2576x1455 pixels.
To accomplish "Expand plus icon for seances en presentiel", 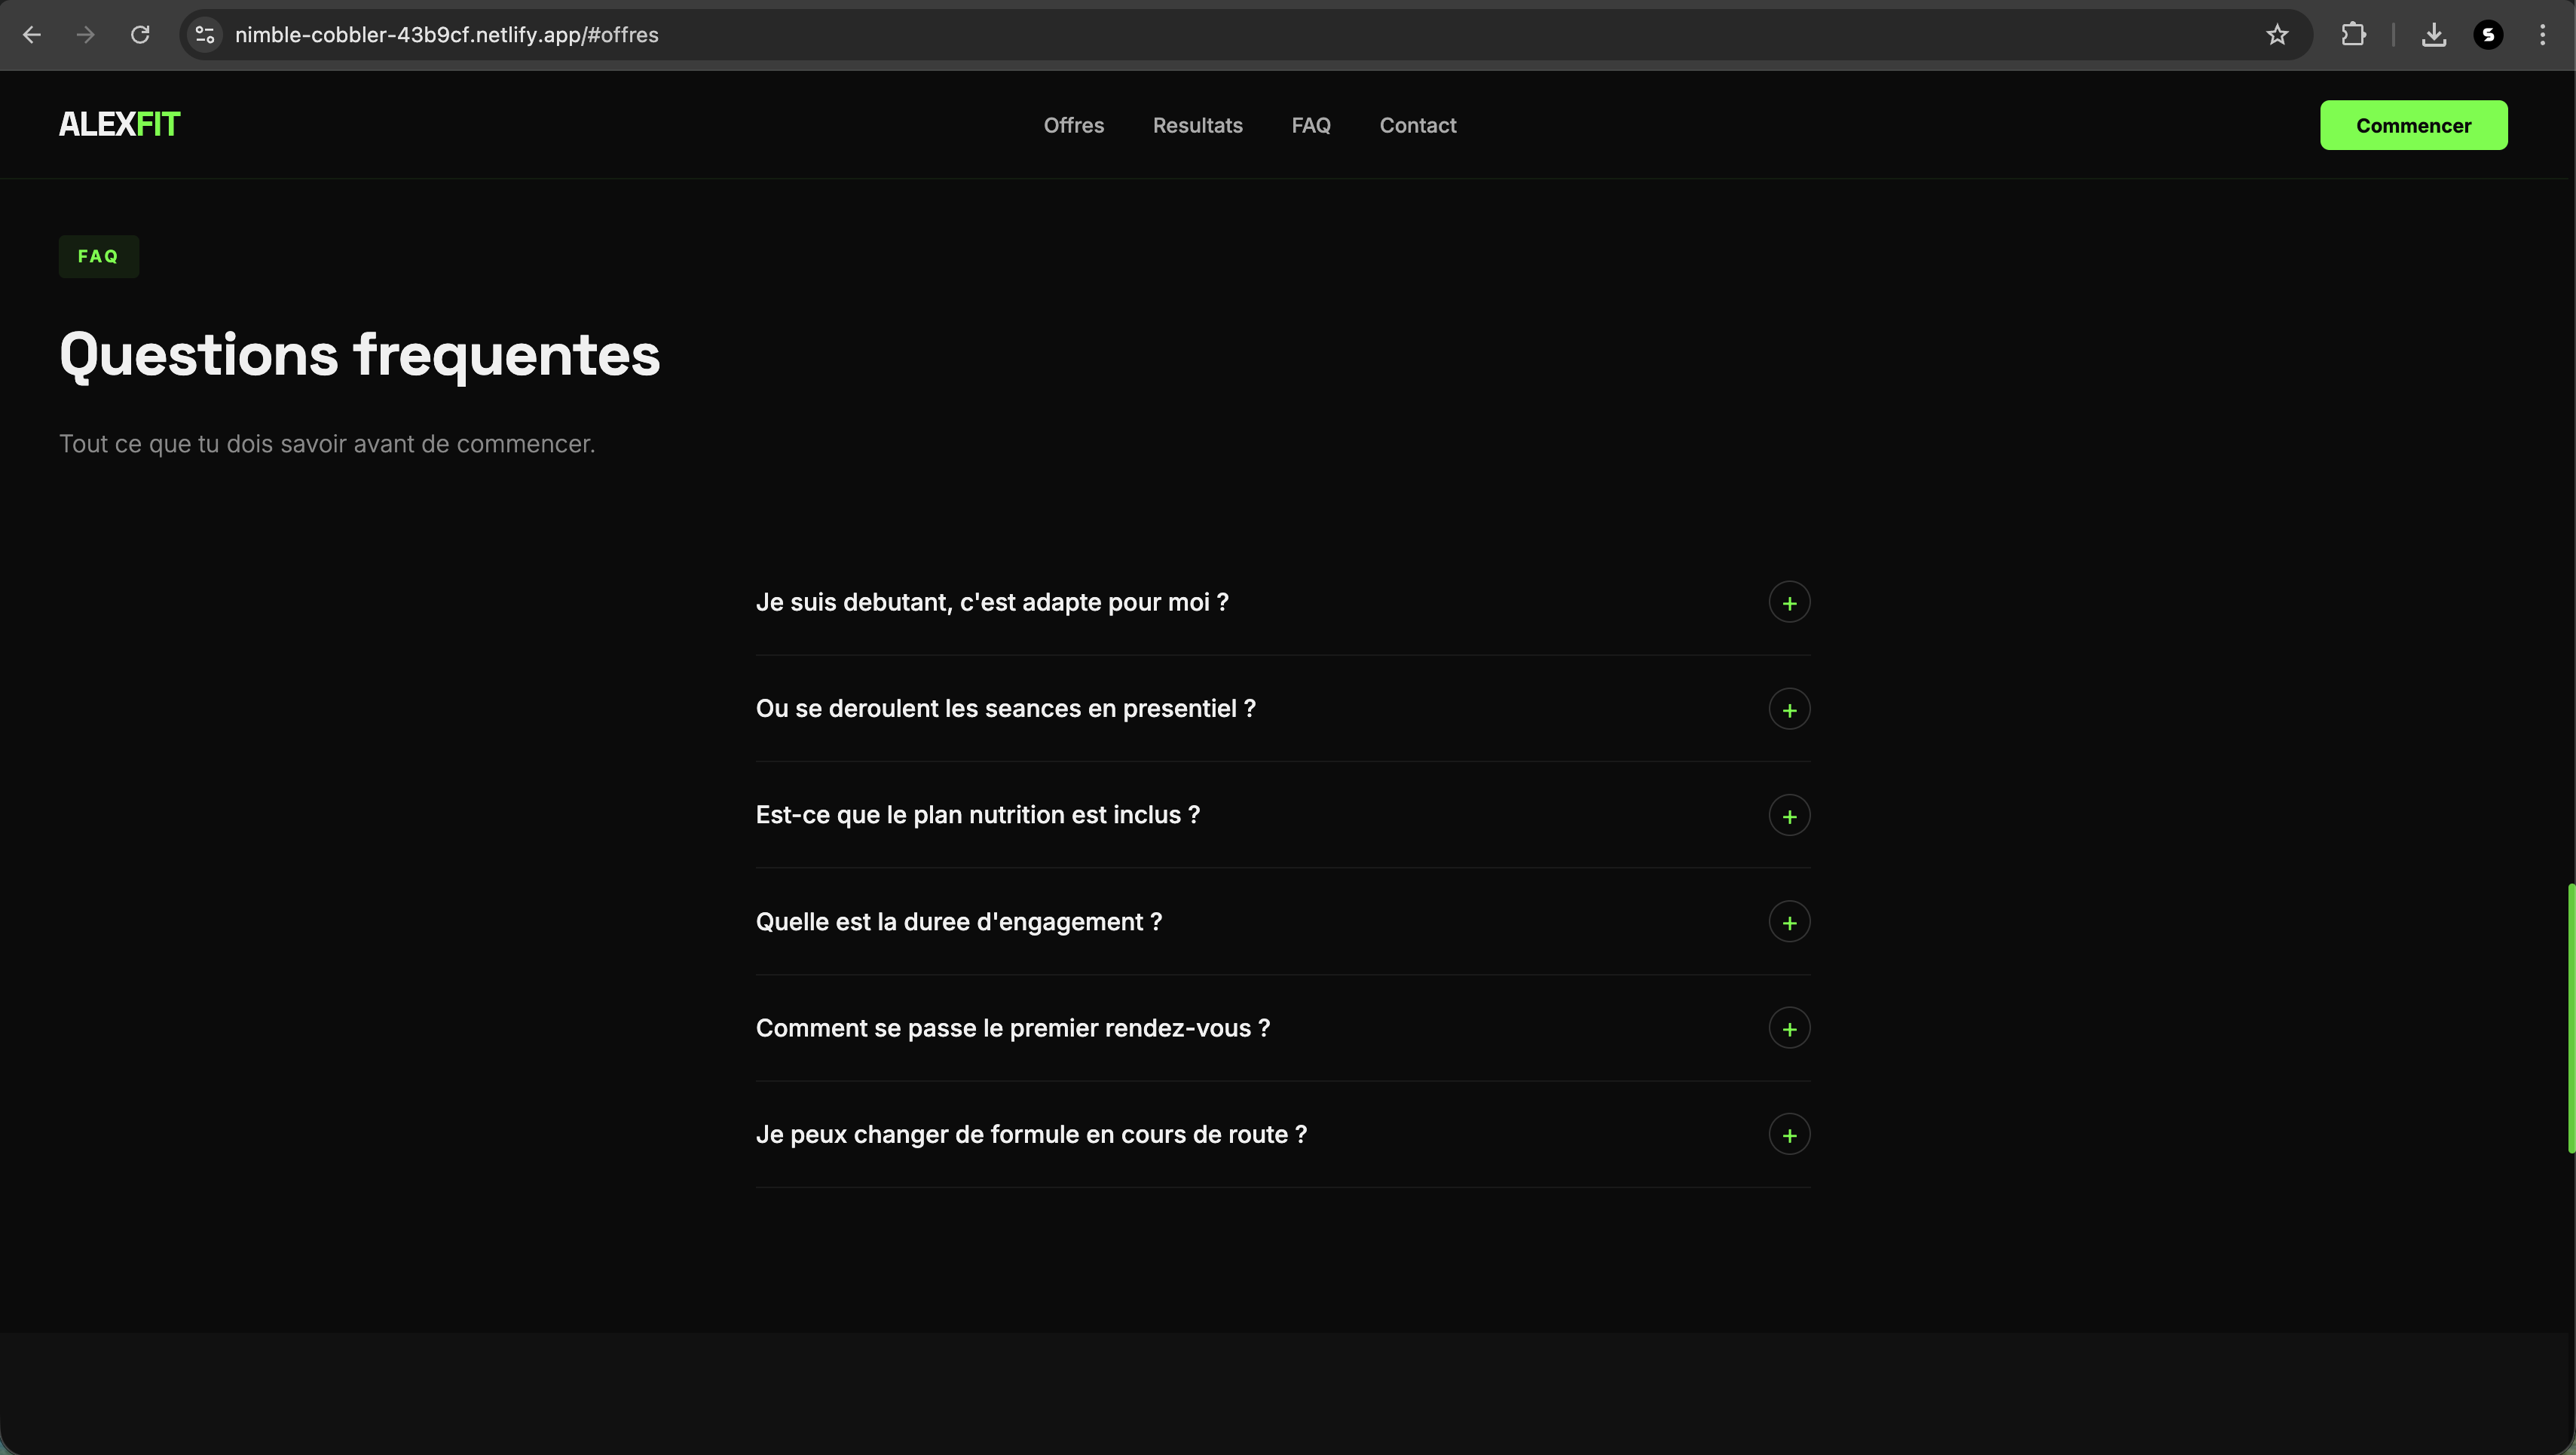I will pyautogui.click(x=1789, y=710).
